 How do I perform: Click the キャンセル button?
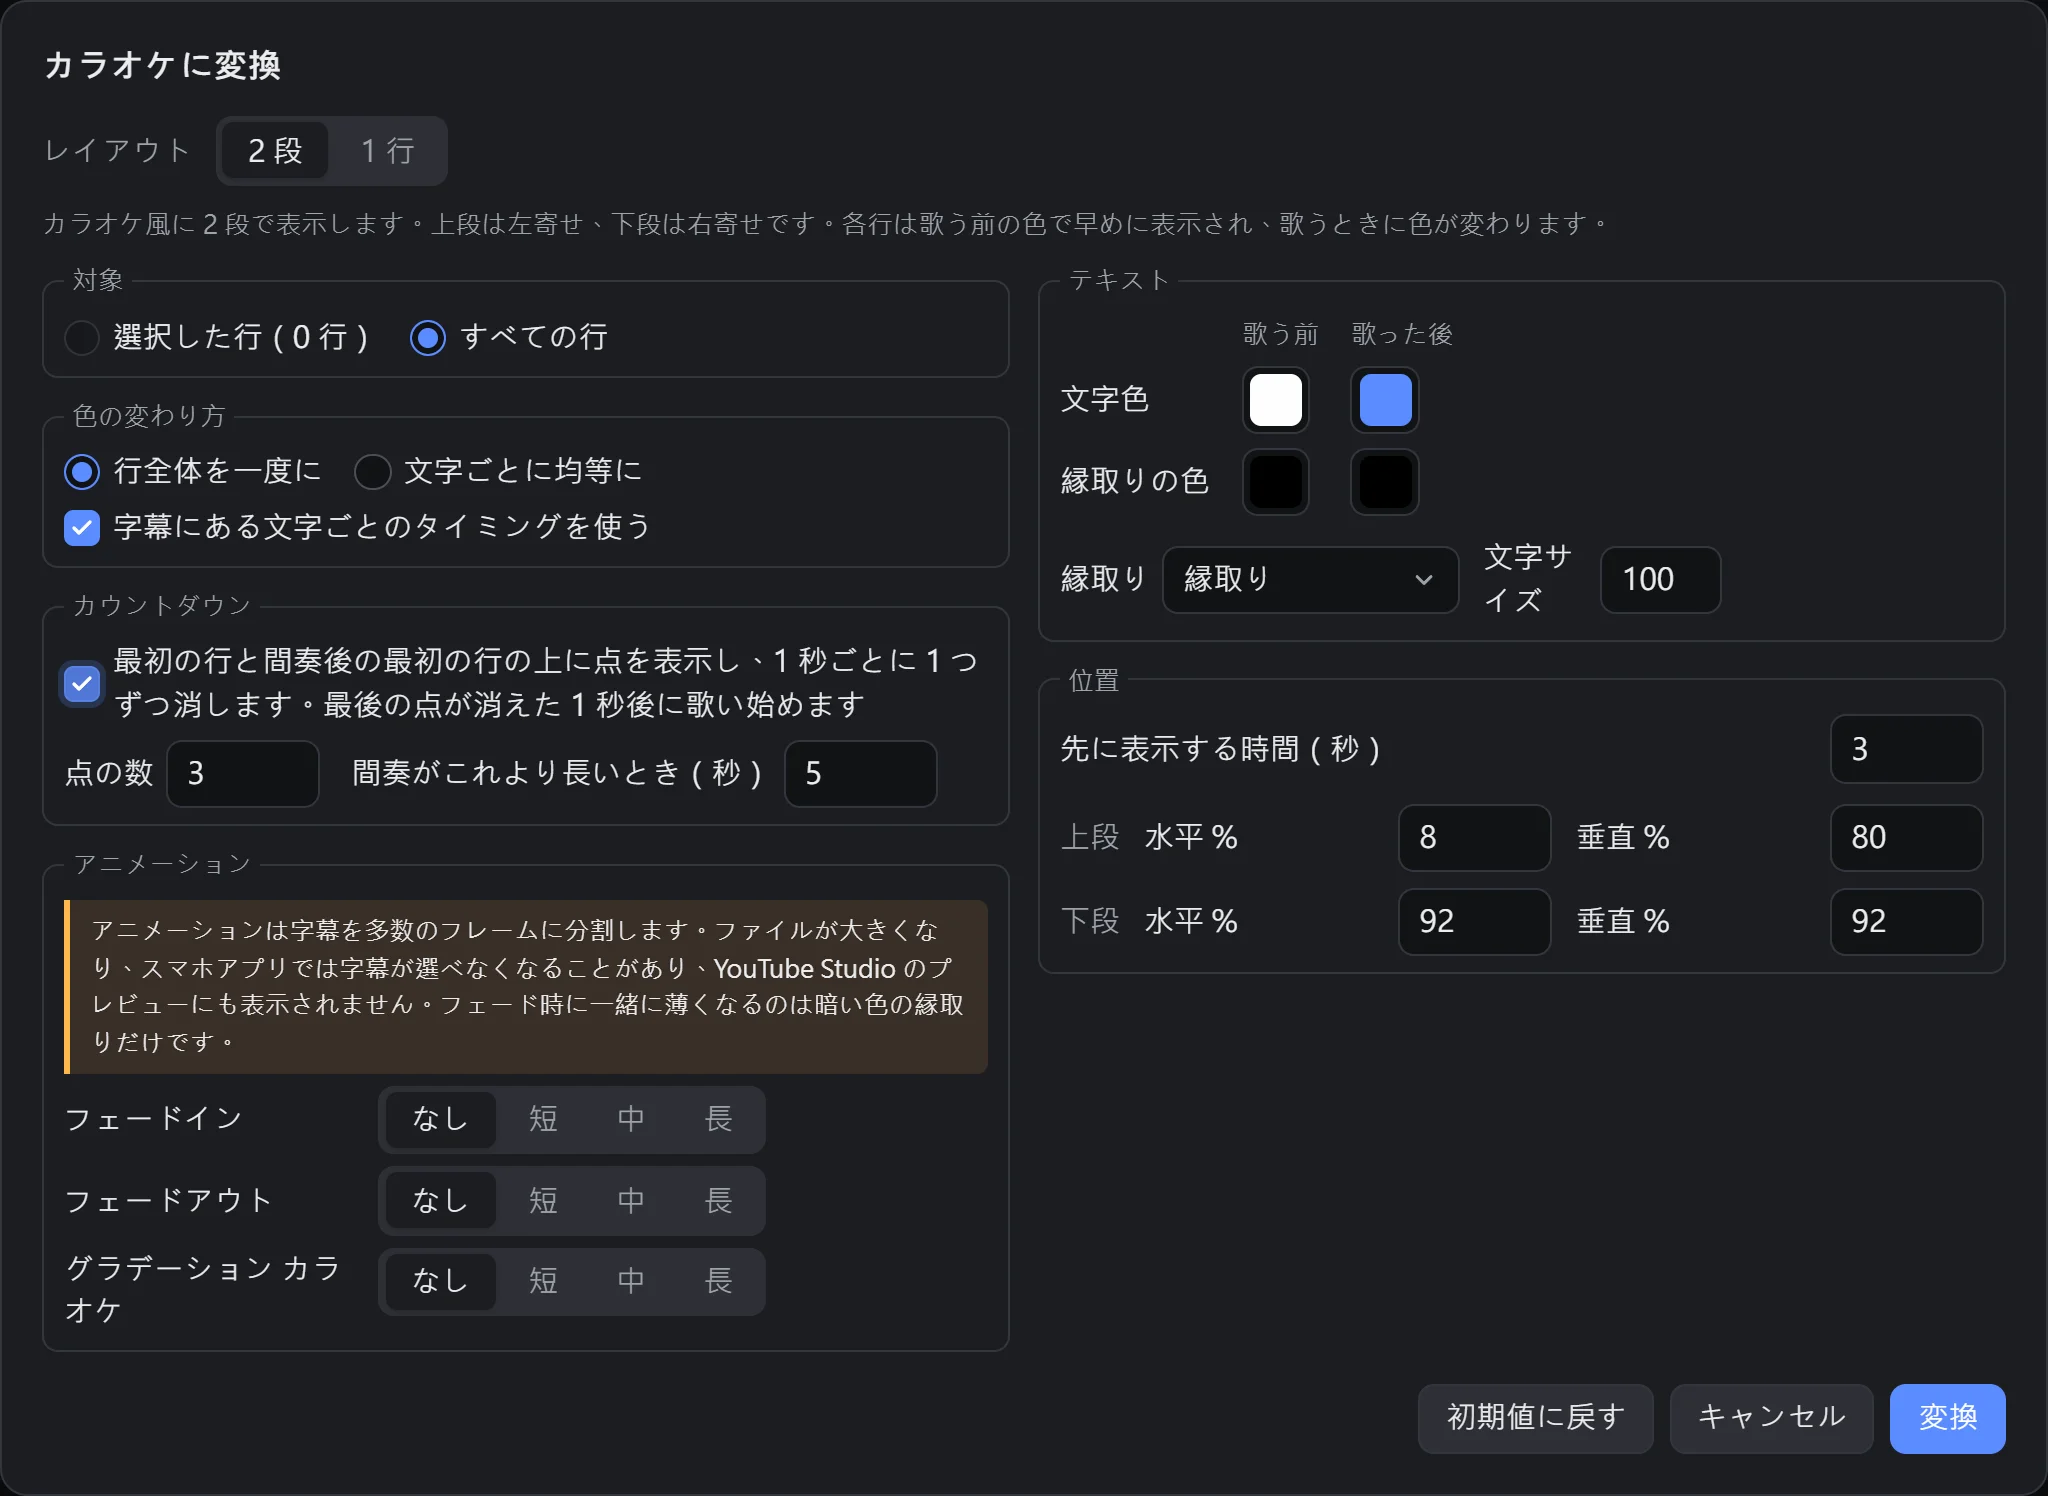pos(1771,1418)
